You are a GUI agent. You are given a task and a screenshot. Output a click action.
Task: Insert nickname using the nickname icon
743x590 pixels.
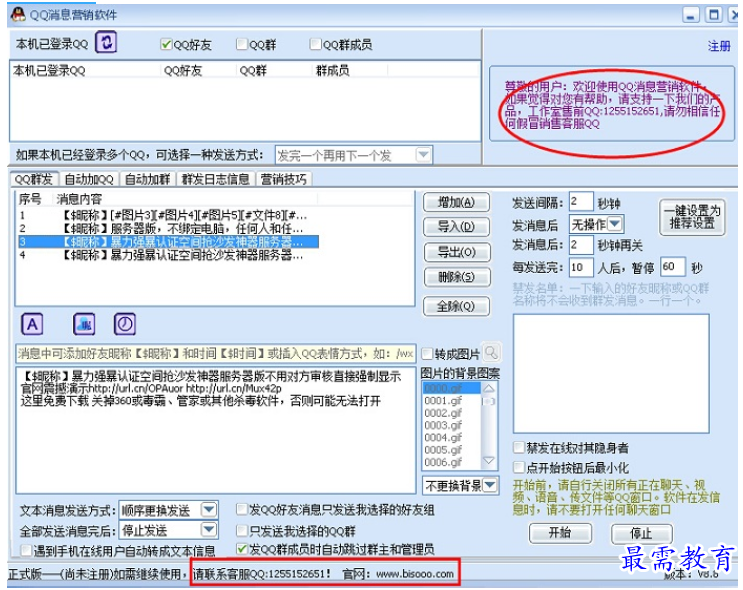[84, 325]
